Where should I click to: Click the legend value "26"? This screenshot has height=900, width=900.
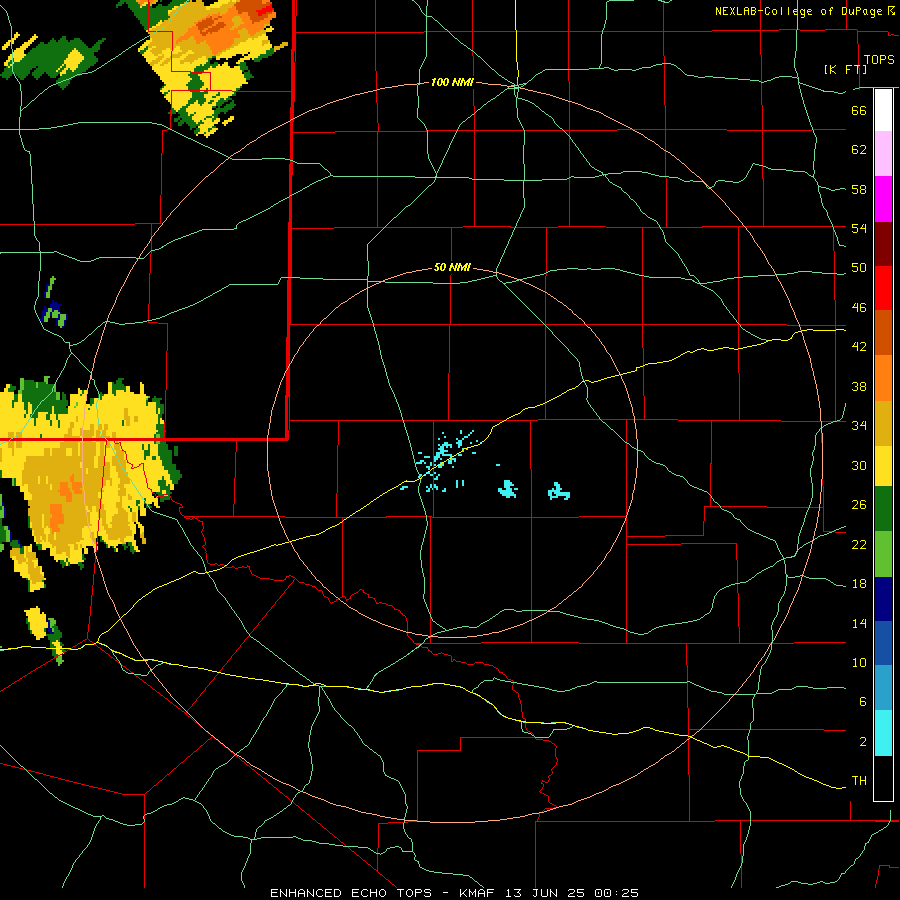tap(859, 505)
